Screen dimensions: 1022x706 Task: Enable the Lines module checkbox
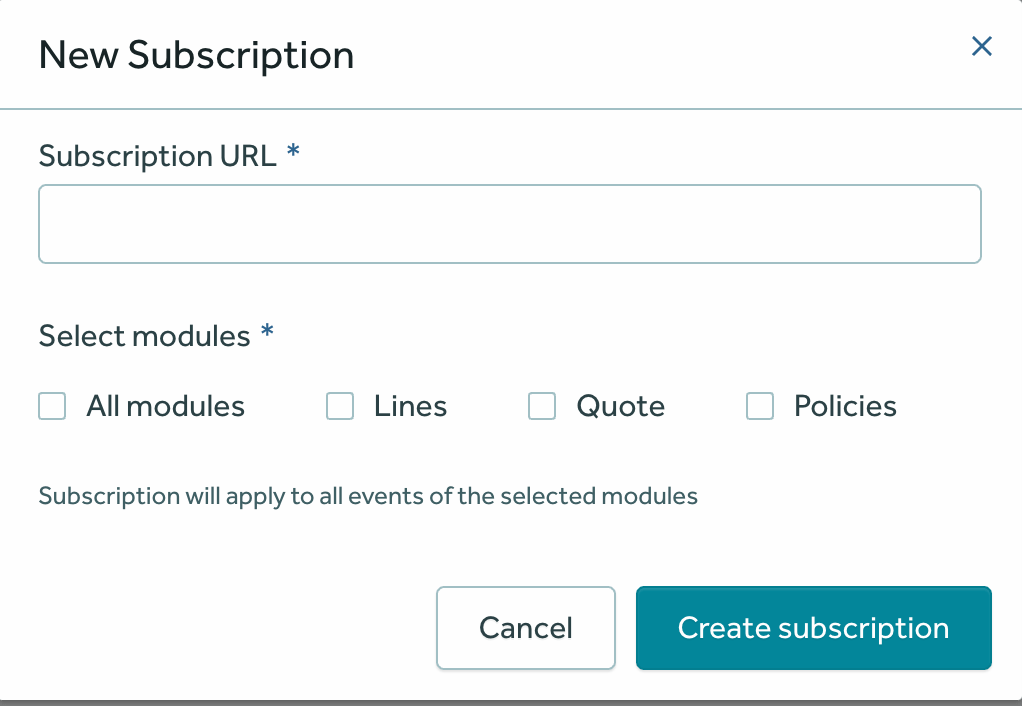pos(340,406)
